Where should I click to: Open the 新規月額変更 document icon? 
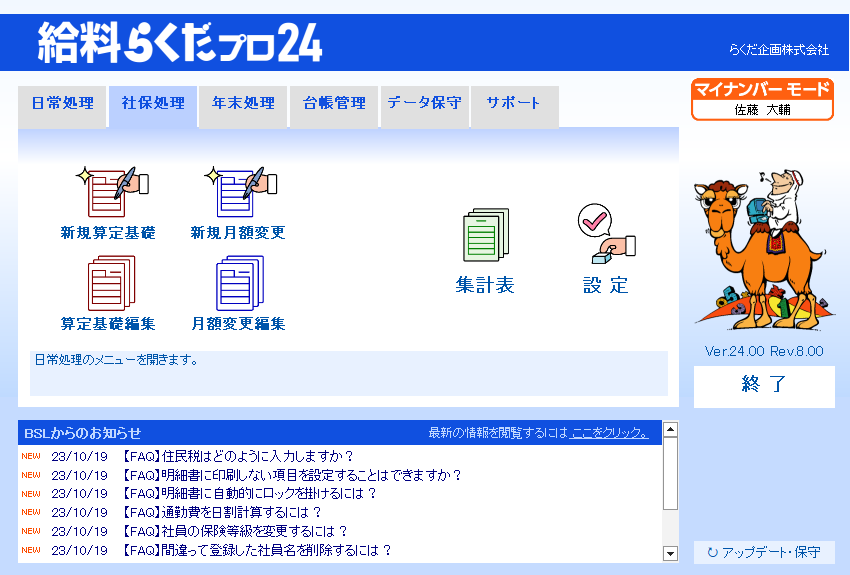tap(241, 192)
